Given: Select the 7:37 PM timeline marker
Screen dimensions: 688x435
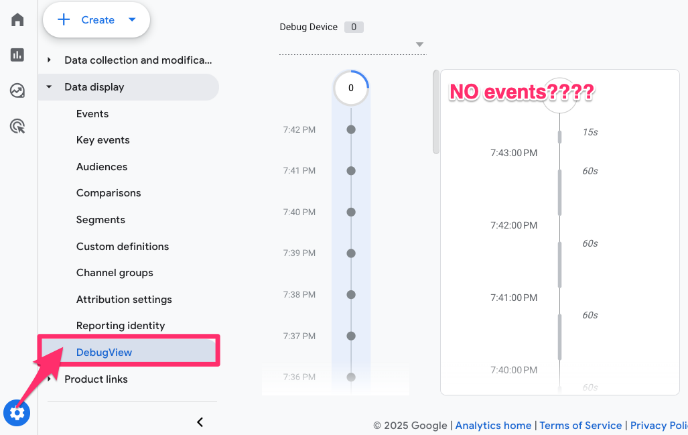Looking at the screenshot, I should (x=351, y=336).
